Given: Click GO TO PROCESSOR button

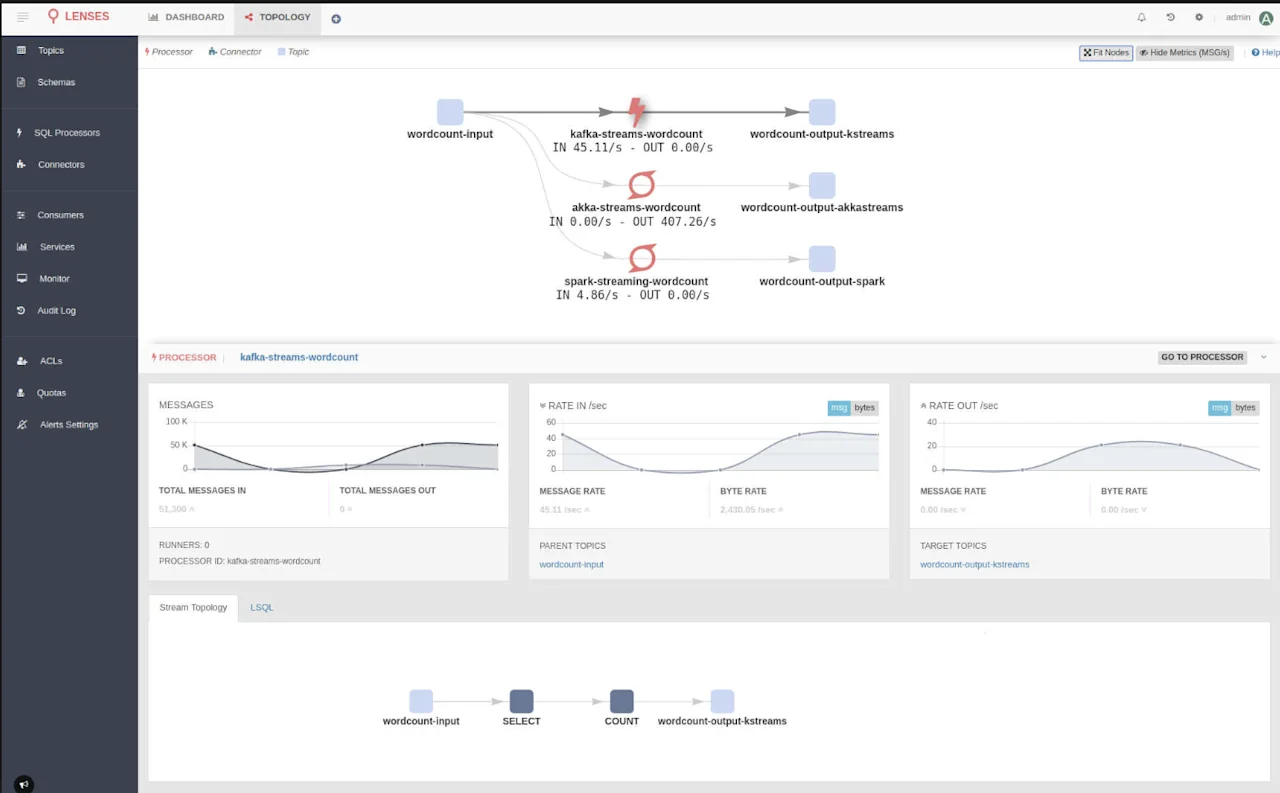Looking at the screenshot, I should coord(1203,357).
